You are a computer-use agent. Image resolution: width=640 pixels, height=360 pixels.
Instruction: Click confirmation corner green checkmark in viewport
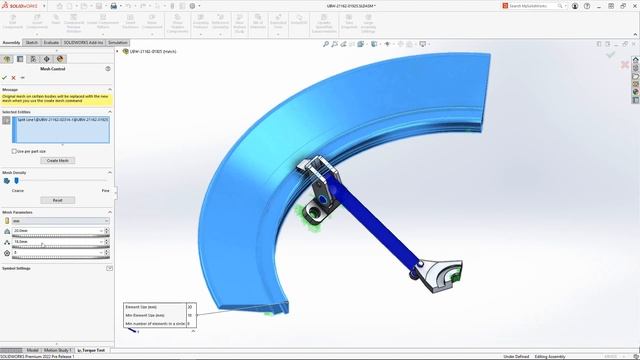(x=611, y=54)
